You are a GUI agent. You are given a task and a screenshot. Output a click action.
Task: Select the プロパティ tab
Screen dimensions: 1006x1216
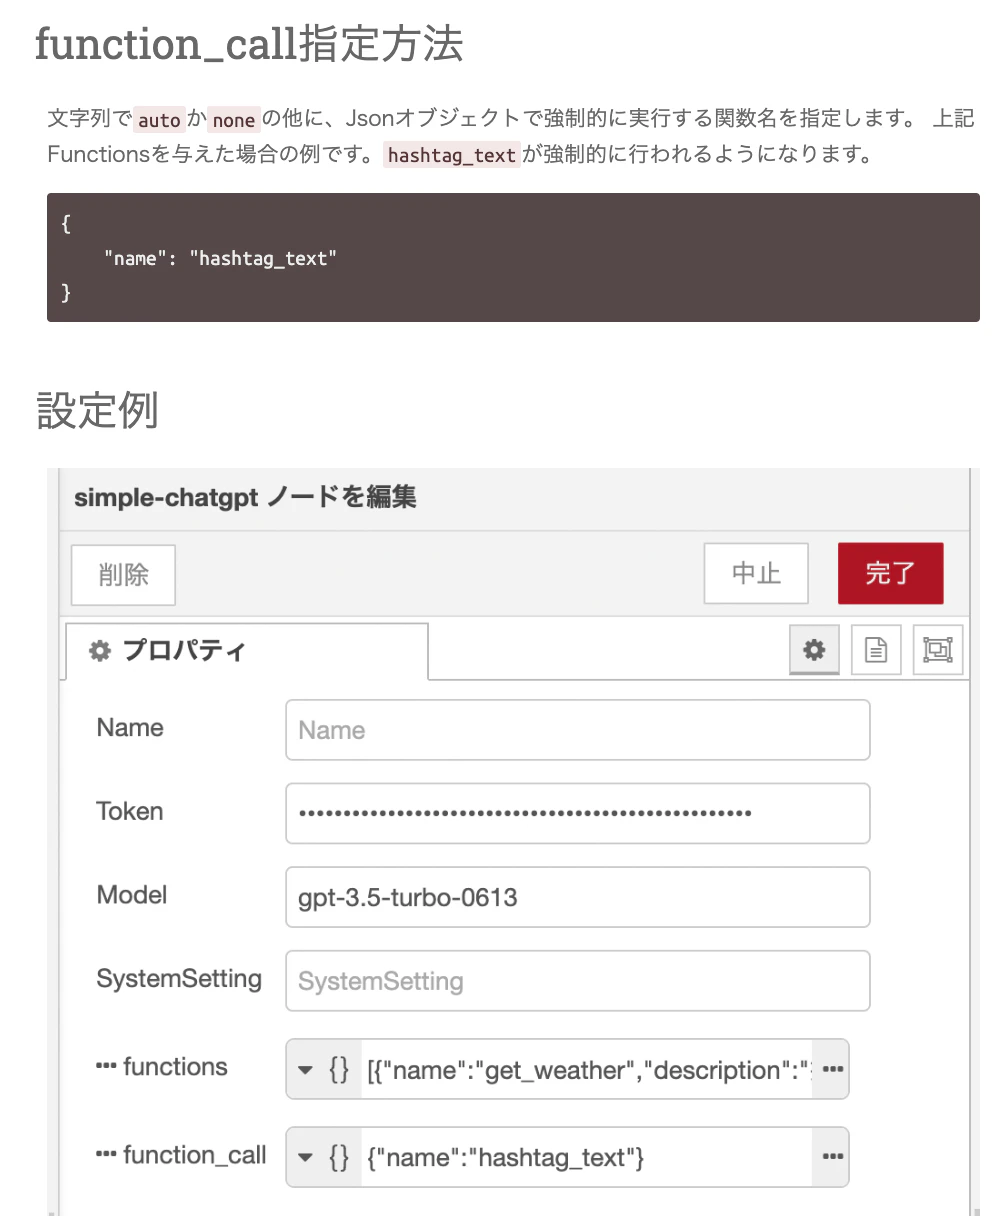(246, 651)
